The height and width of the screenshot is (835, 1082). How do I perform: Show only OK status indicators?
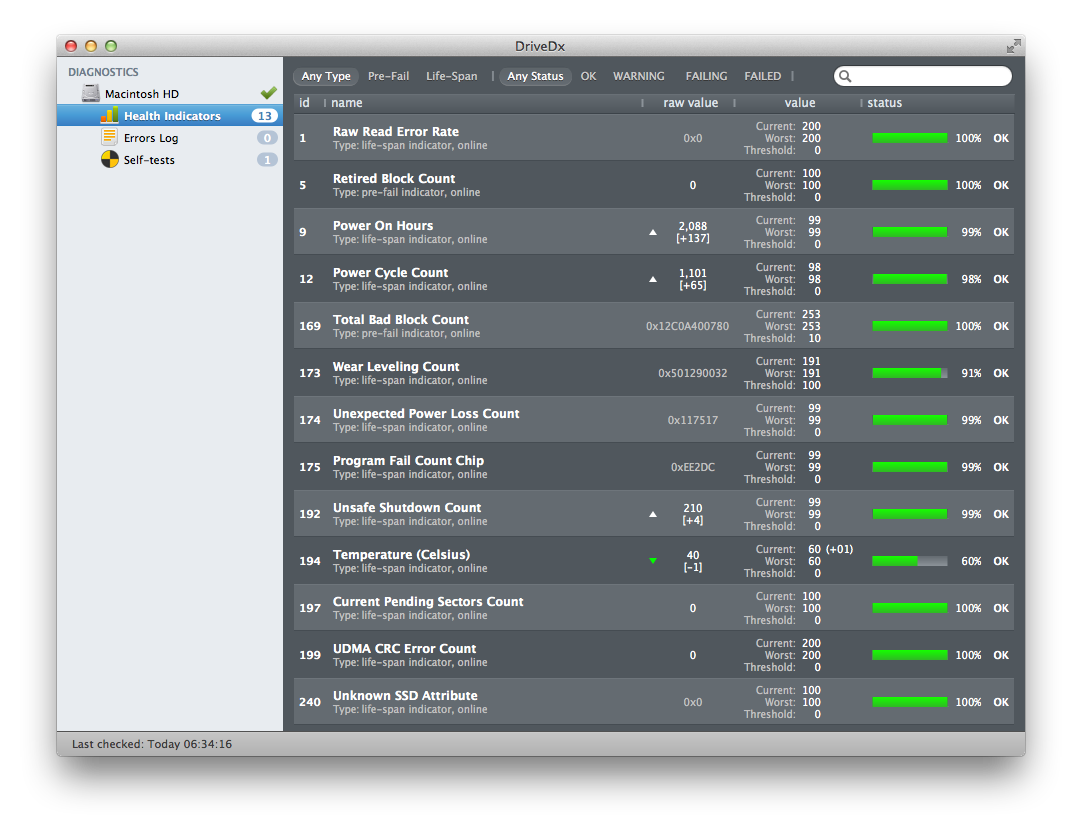pyautogui.click(x=588, y=76)
